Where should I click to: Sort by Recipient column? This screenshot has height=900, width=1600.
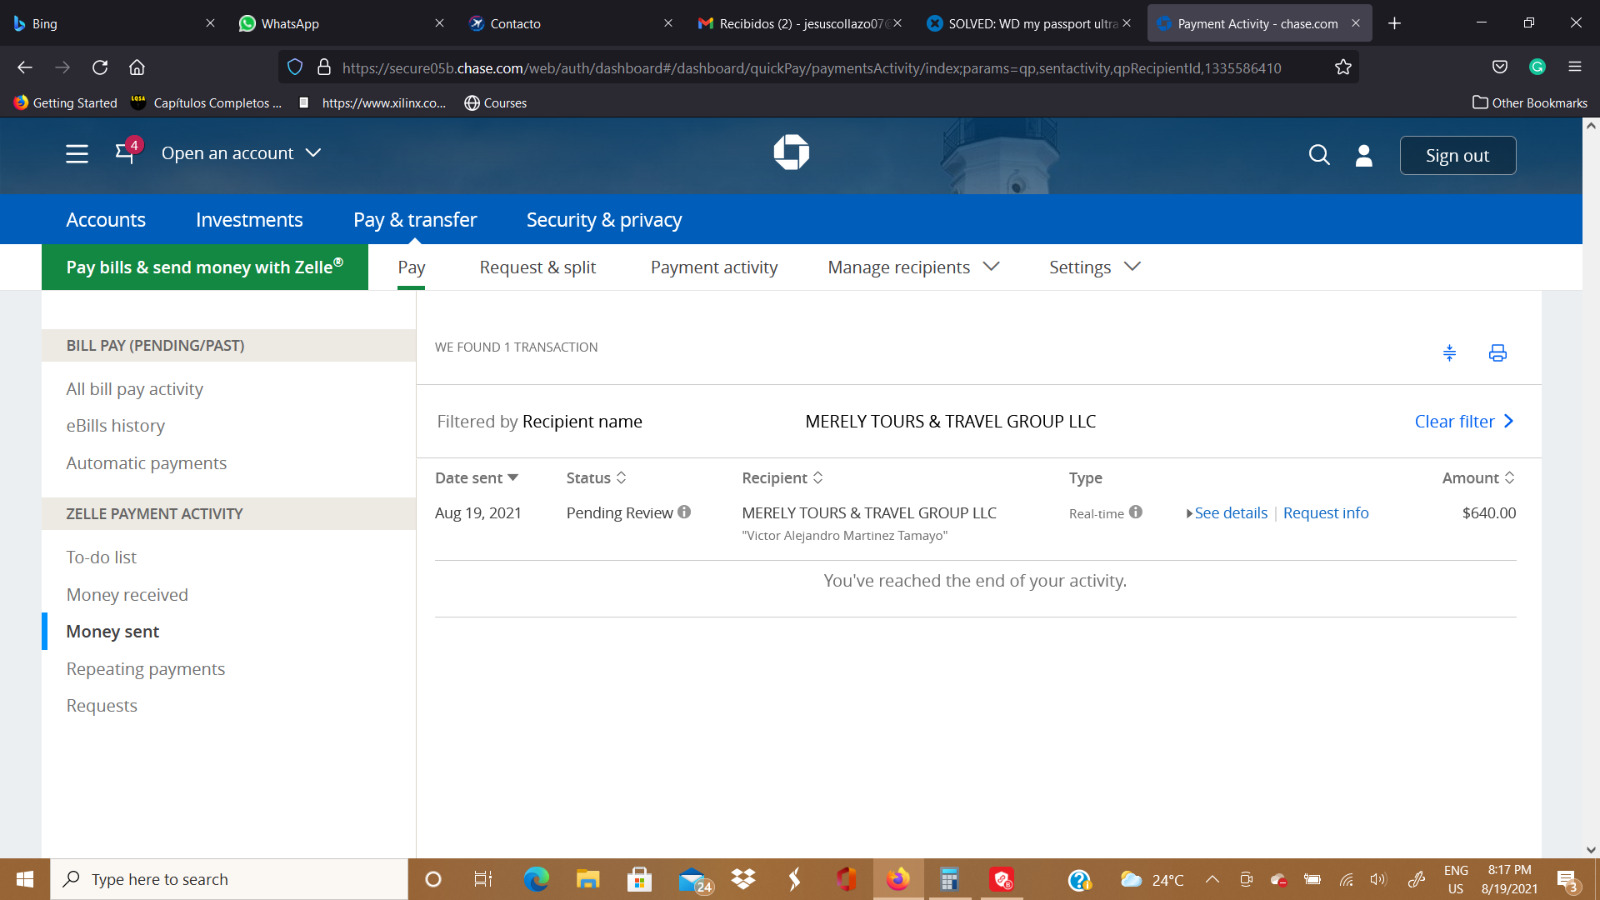coord(782,478)
